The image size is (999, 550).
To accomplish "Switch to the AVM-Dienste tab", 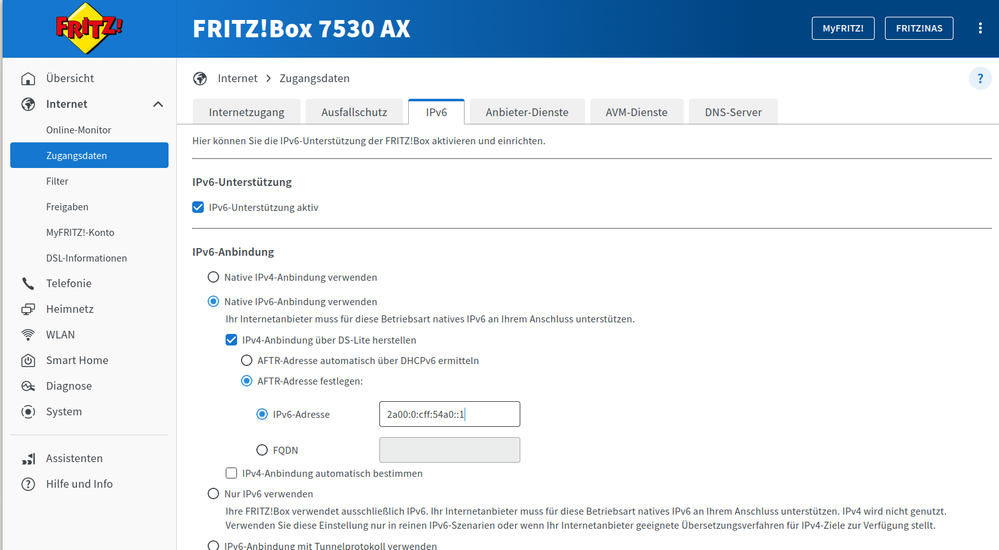I will (636, 112).
